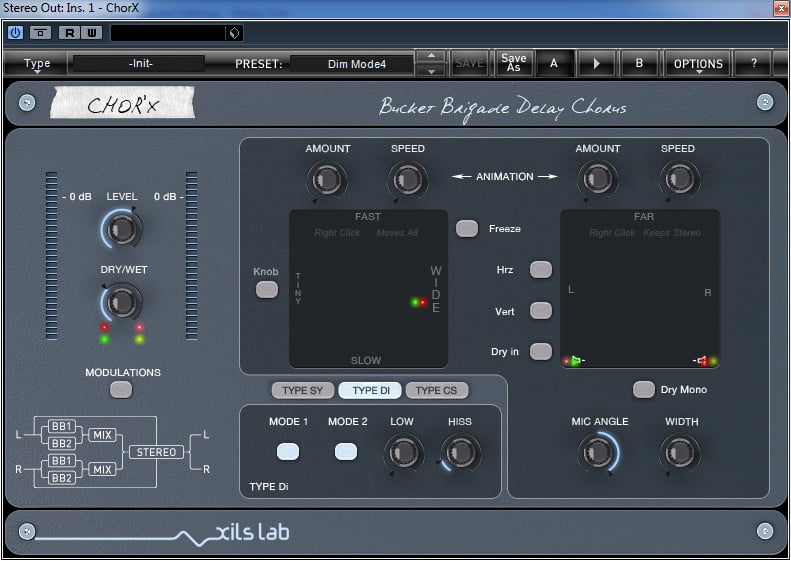Click the top BB1 block in routing diagram
The height and width of the screenshot is (561, 791).
coord(62,426)
